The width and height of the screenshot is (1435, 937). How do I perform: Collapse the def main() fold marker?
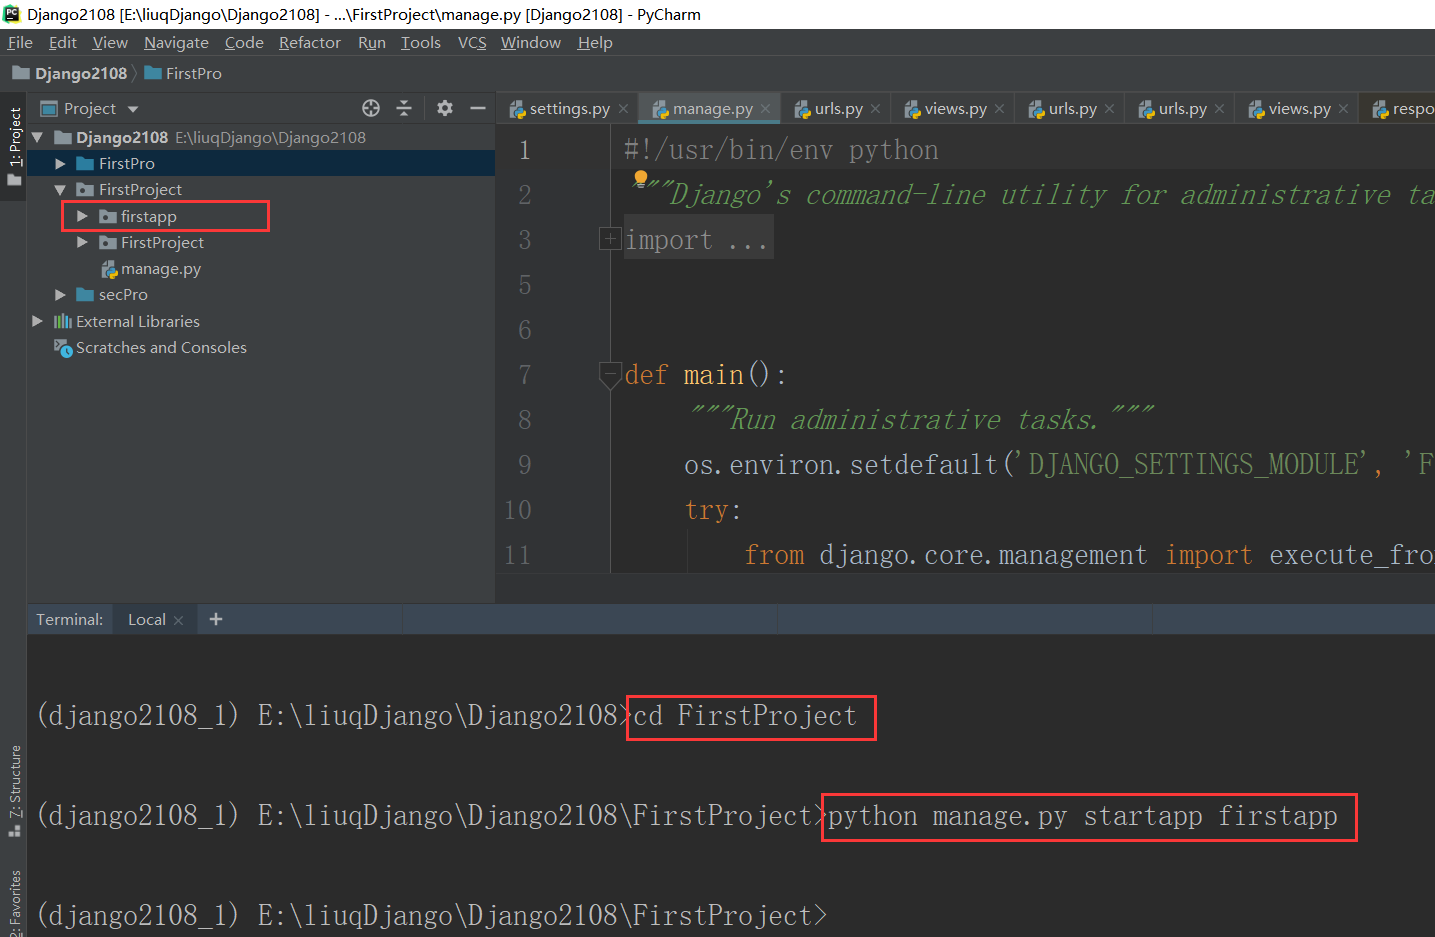[x=609, y=375]
